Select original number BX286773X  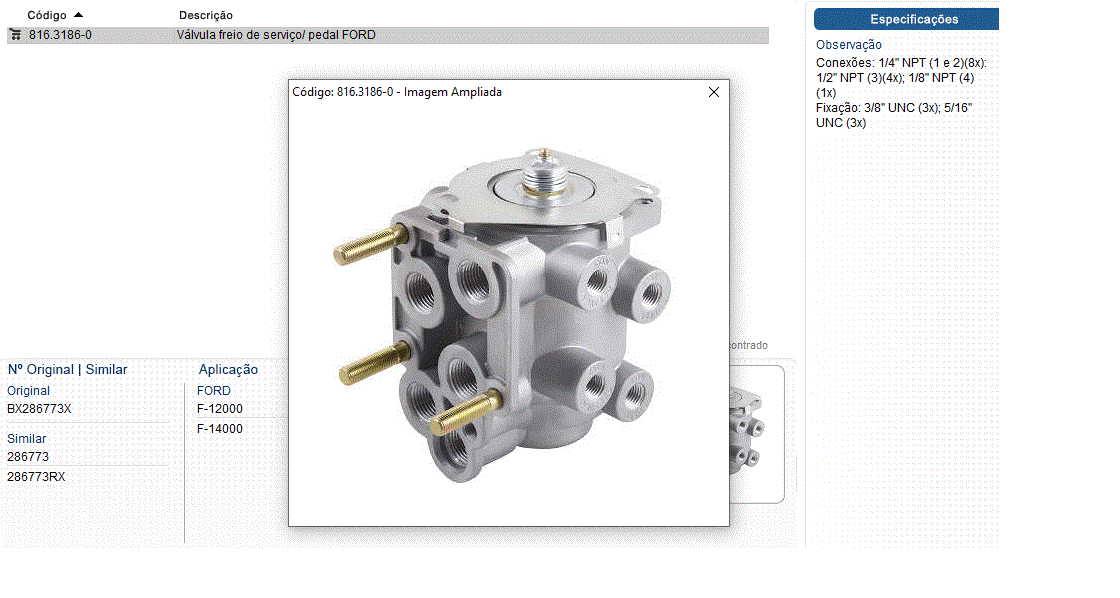[39, 409]
